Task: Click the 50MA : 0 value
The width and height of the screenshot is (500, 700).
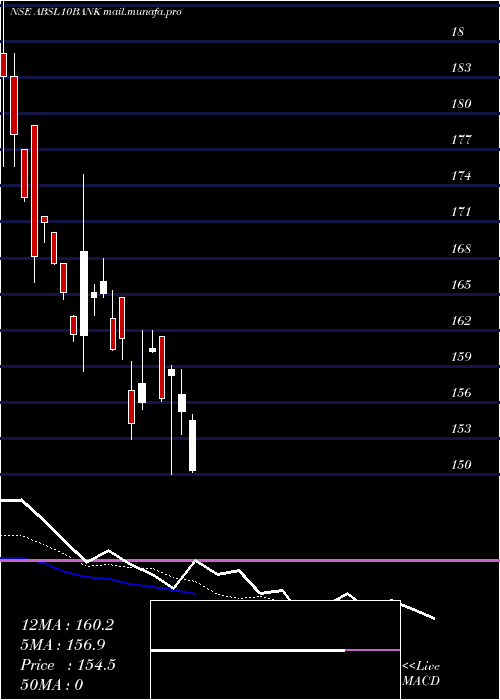Action: click(x=52, y=685)
